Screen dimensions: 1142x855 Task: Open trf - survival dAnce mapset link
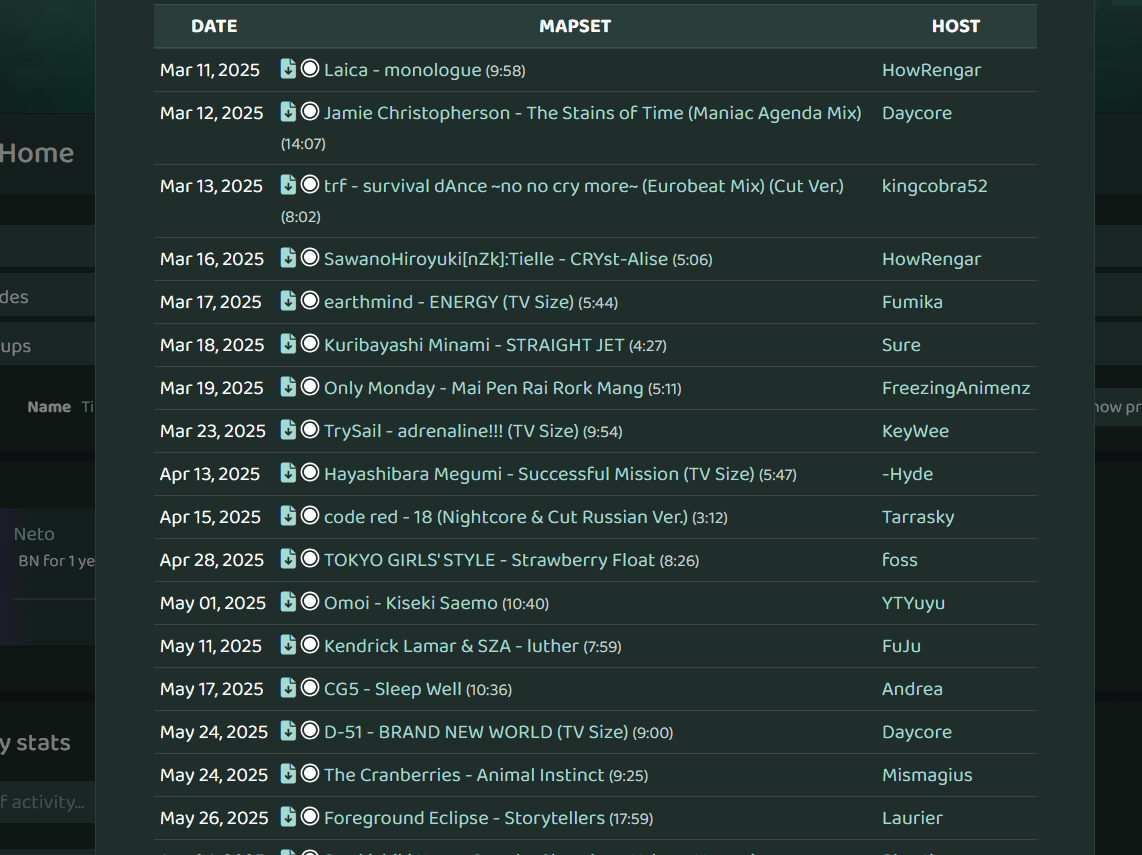(584, 186)
